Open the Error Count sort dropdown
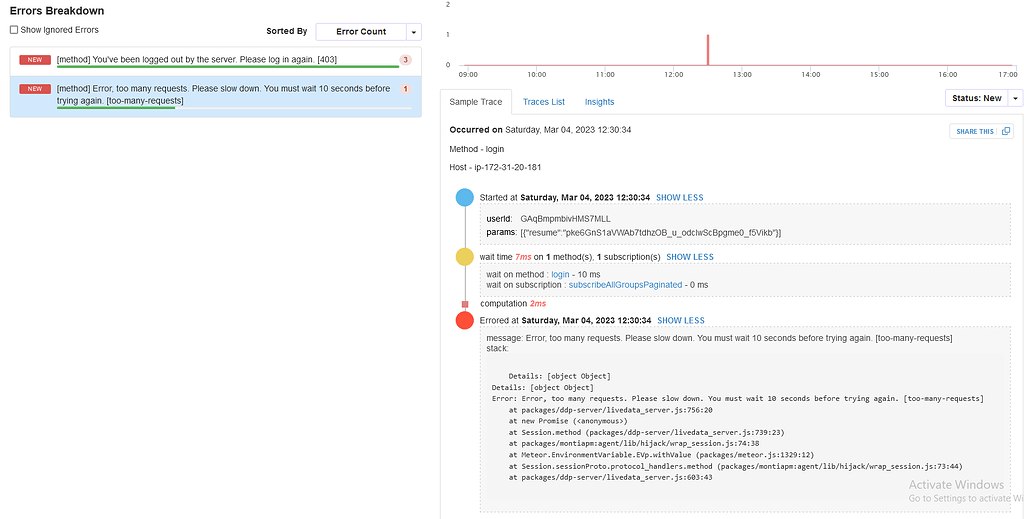Viewport: 1024px width, 519px height. click(360, 32)
